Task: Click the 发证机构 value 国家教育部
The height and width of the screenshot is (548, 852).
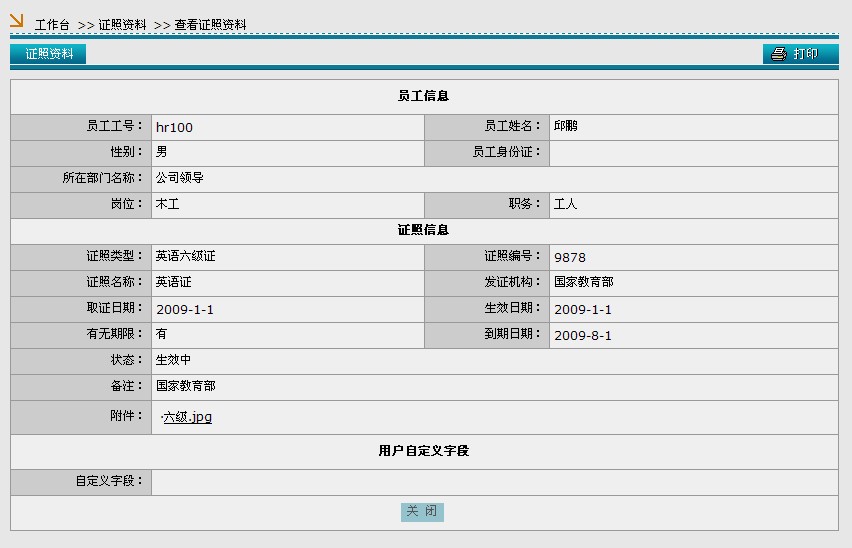Action: (584, 283)
